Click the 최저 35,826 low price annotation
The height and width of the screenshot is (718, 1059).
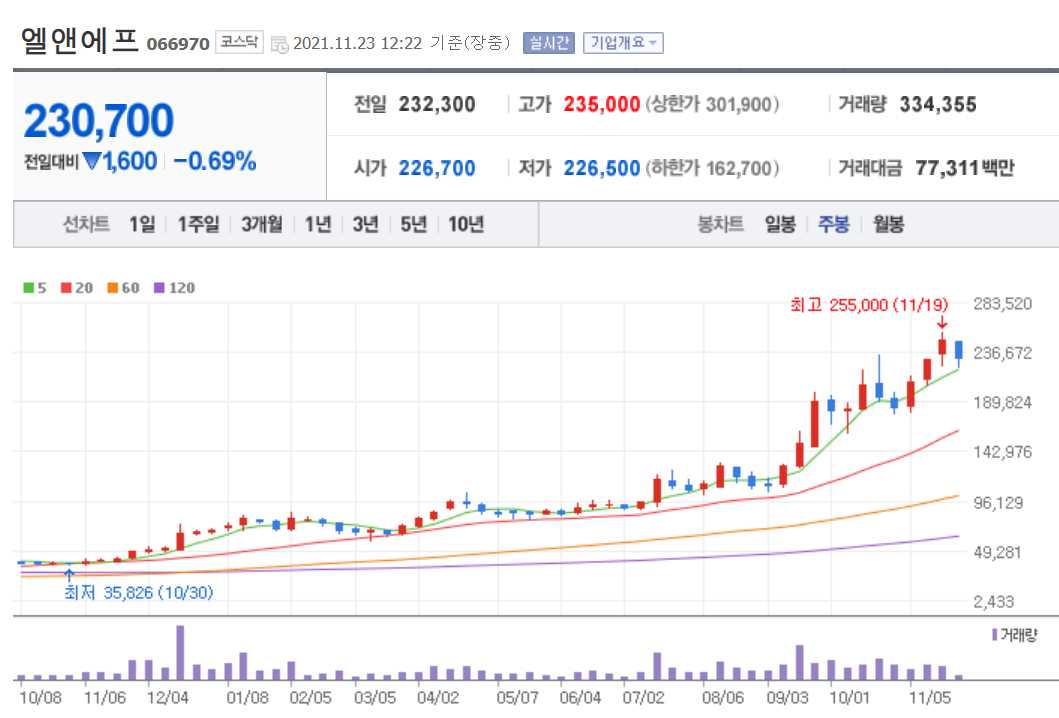(x=140, y=592)
